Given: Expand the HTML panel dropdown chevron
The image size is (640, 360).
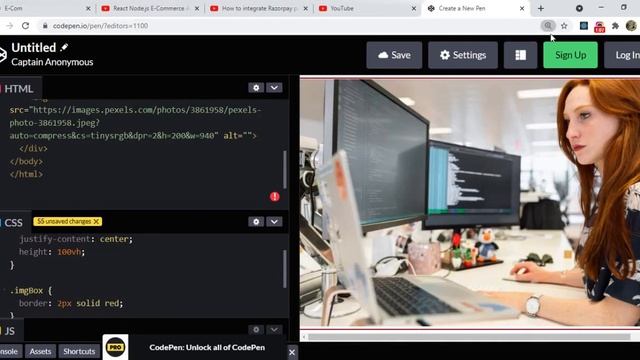Looking at the screenshot, I should point(274,88).
